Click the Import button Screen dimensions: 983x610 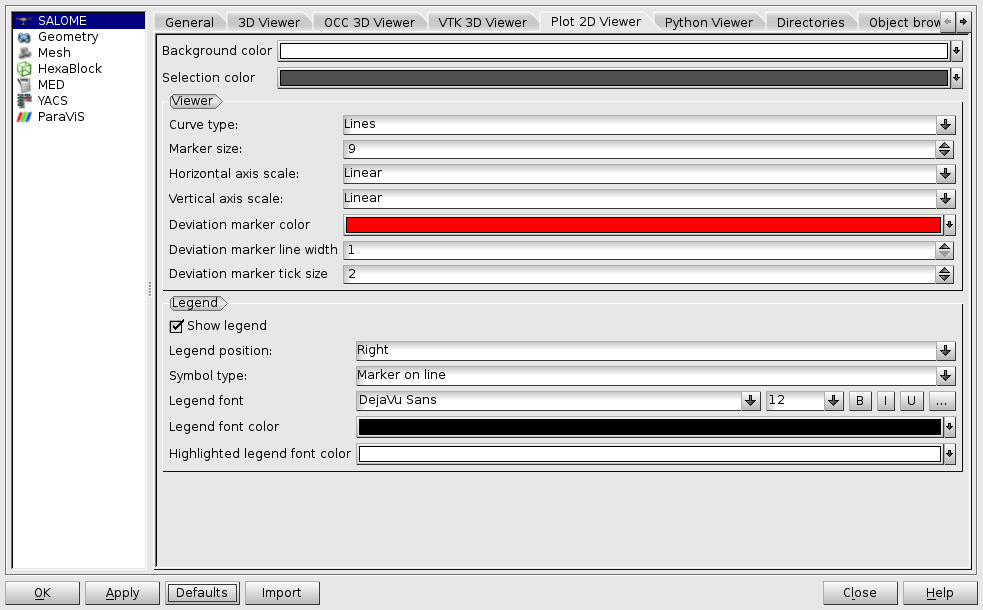(282, 592)
